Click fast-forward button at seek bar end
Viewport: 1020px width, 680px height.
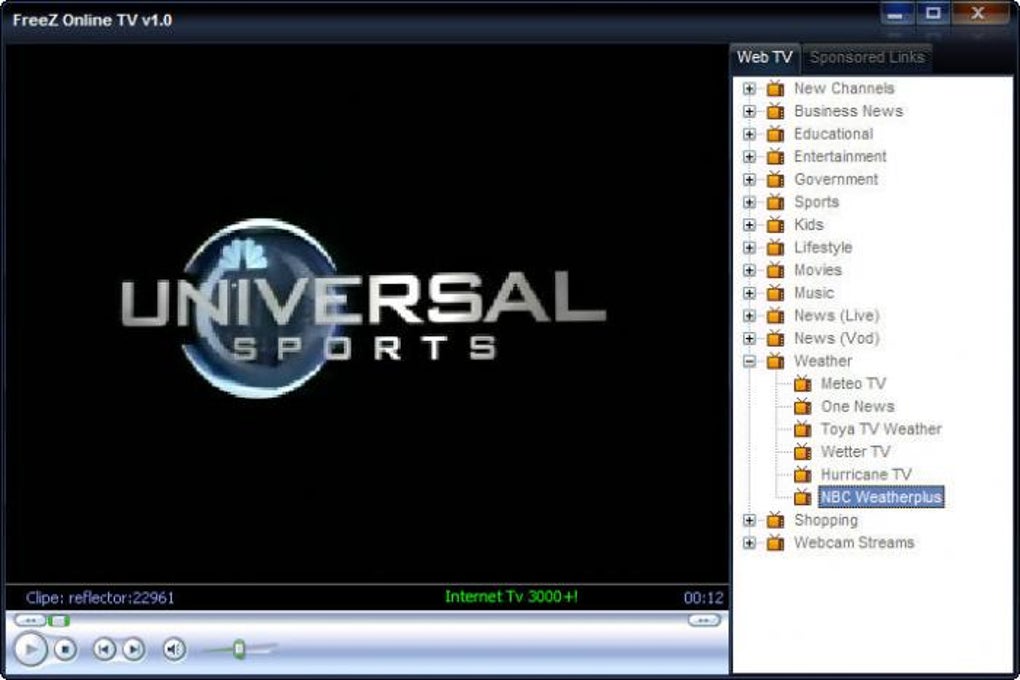point(705,621)
